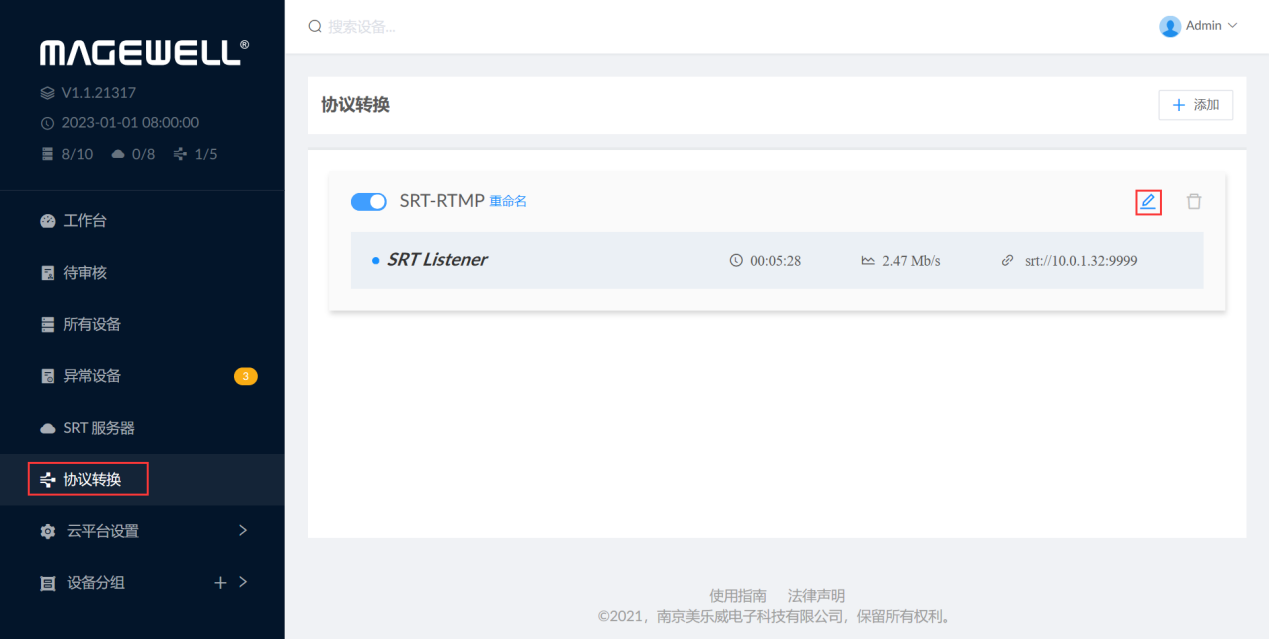
Task: Click the 待审核 sidebar icon
Action: (47, 273)
